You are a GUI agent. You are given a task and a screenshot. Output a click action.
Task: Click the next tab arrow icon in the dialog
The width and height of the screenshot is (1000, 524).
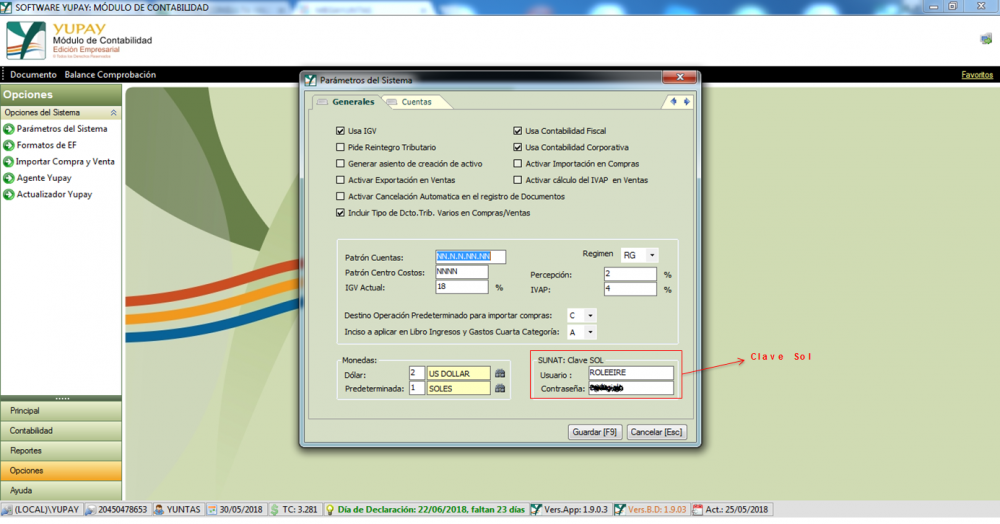click(687, 101)
